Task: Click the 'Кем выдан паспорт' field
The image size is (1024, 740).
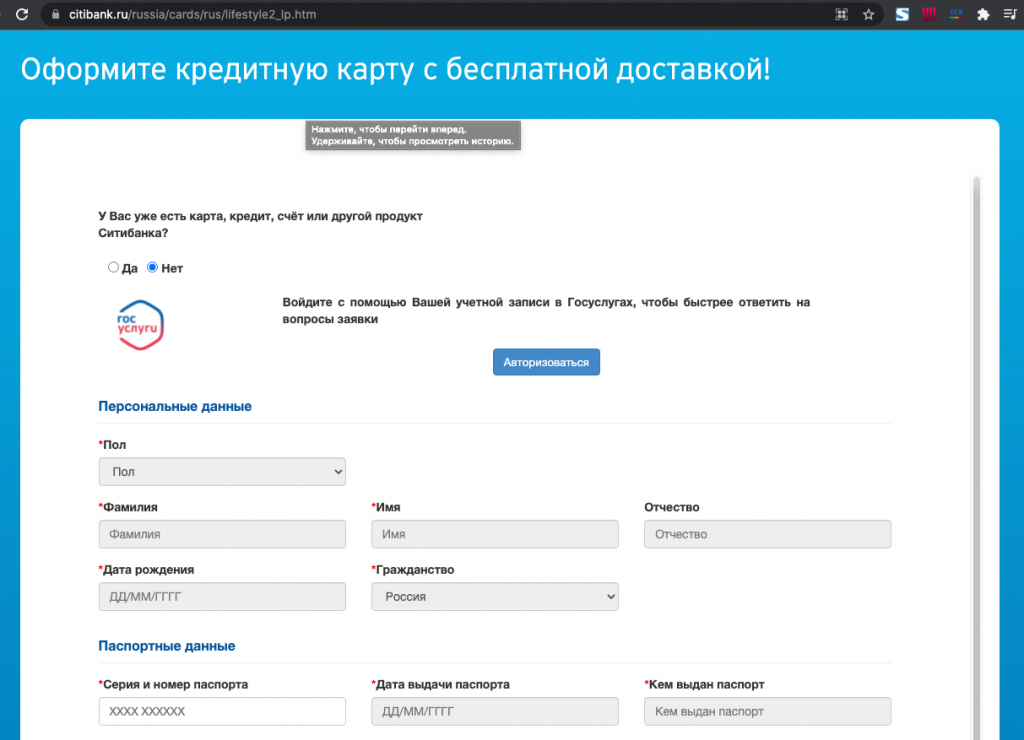Action: 767,711
